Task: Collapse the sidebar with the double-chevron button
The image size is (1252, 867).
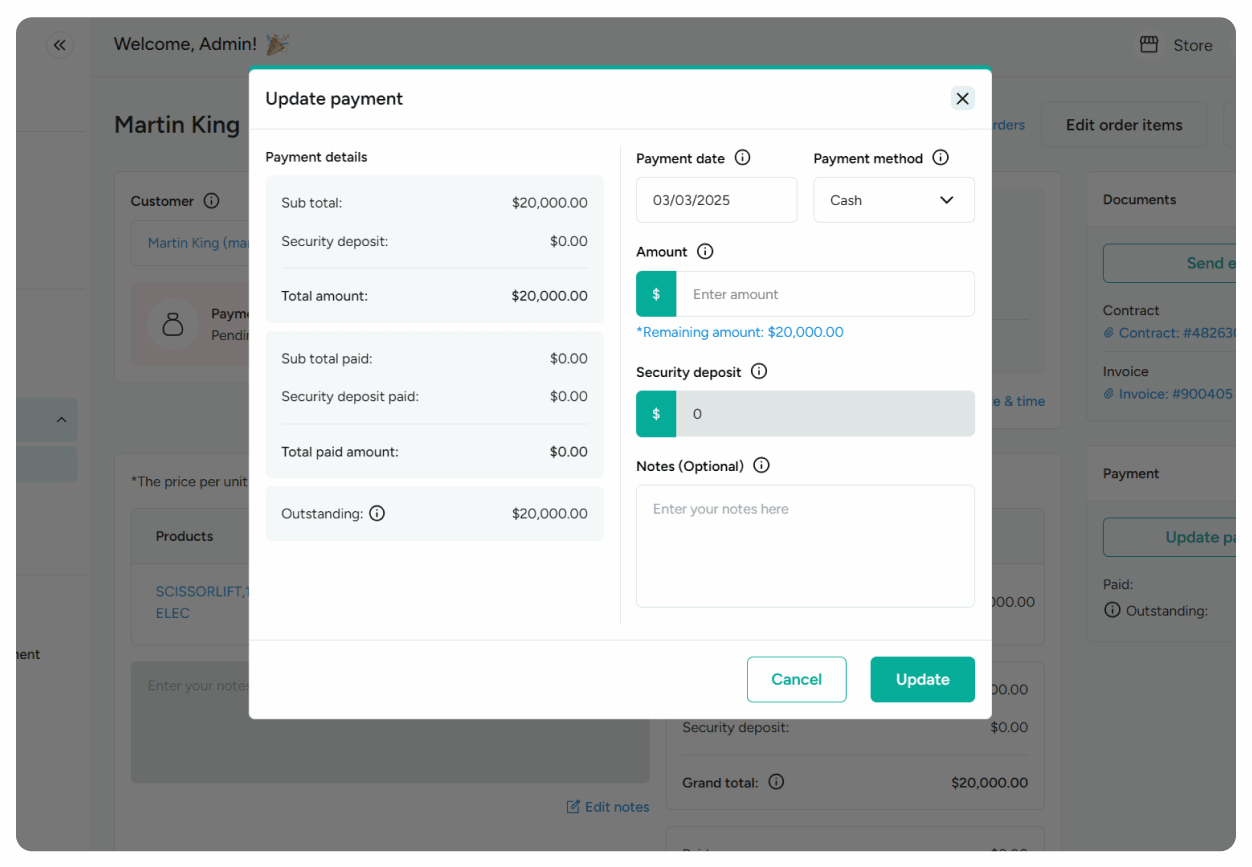Action: pyautogui.click(x=59, y=45)
